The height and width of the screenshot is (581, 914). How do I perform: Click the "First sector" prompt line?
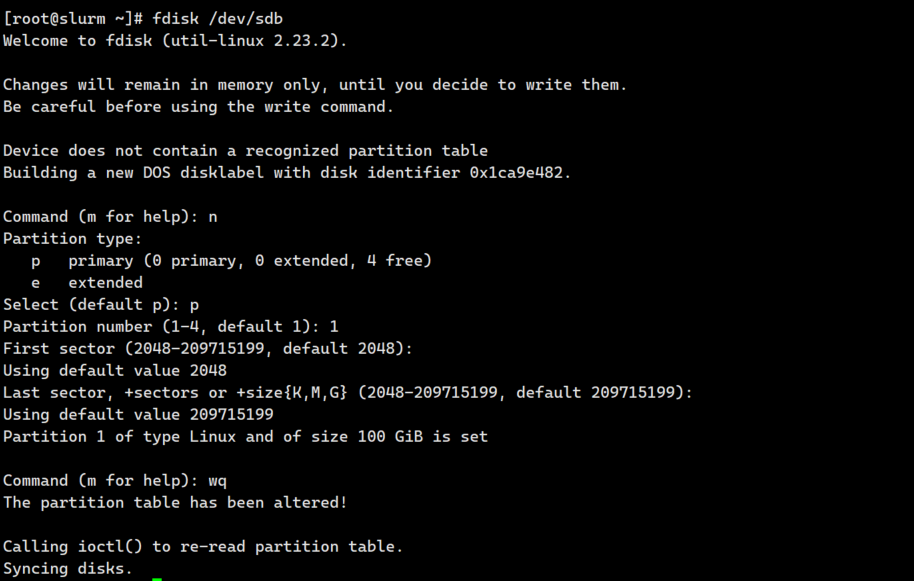(x=207, y=349)
